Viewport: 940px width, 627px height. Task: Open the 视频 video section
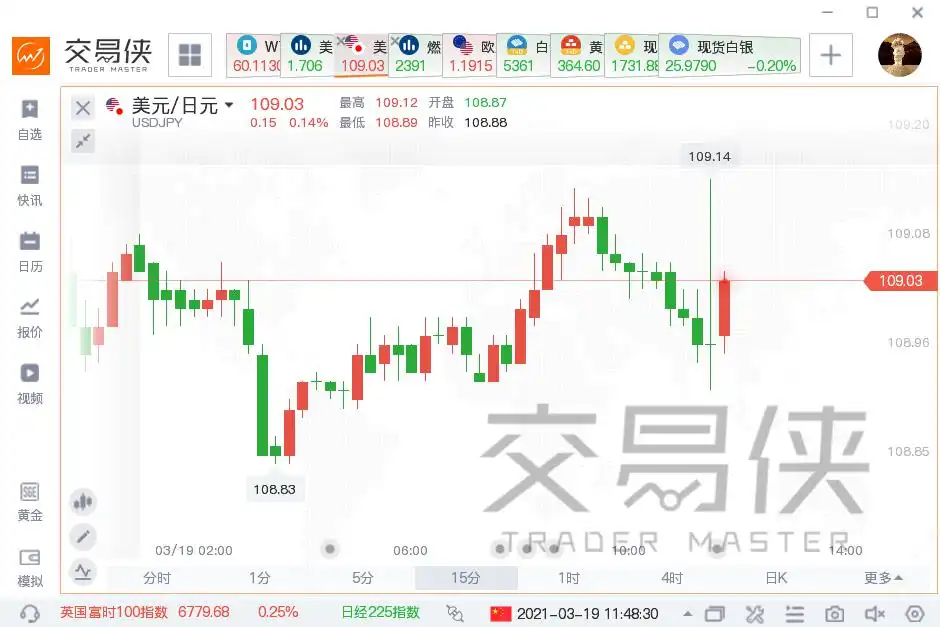[x=29, y=384]
